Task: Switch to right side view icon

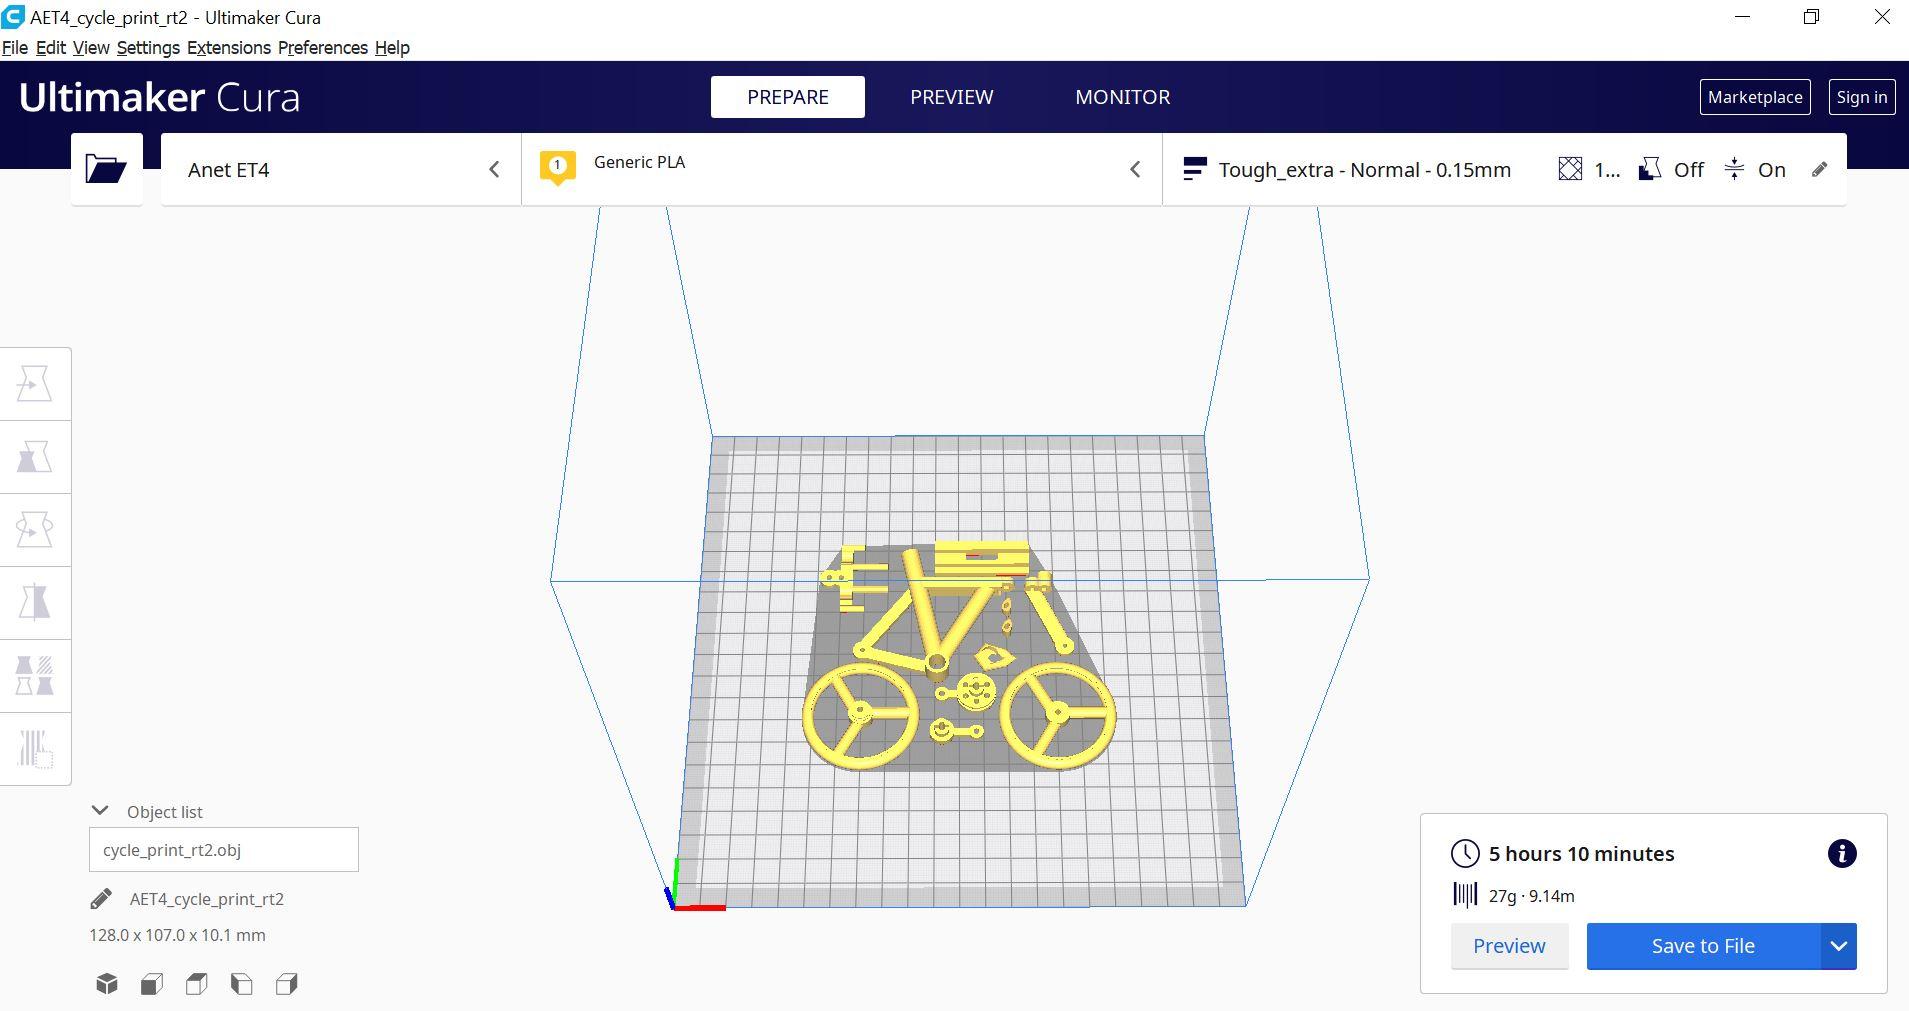Action: 287,984
